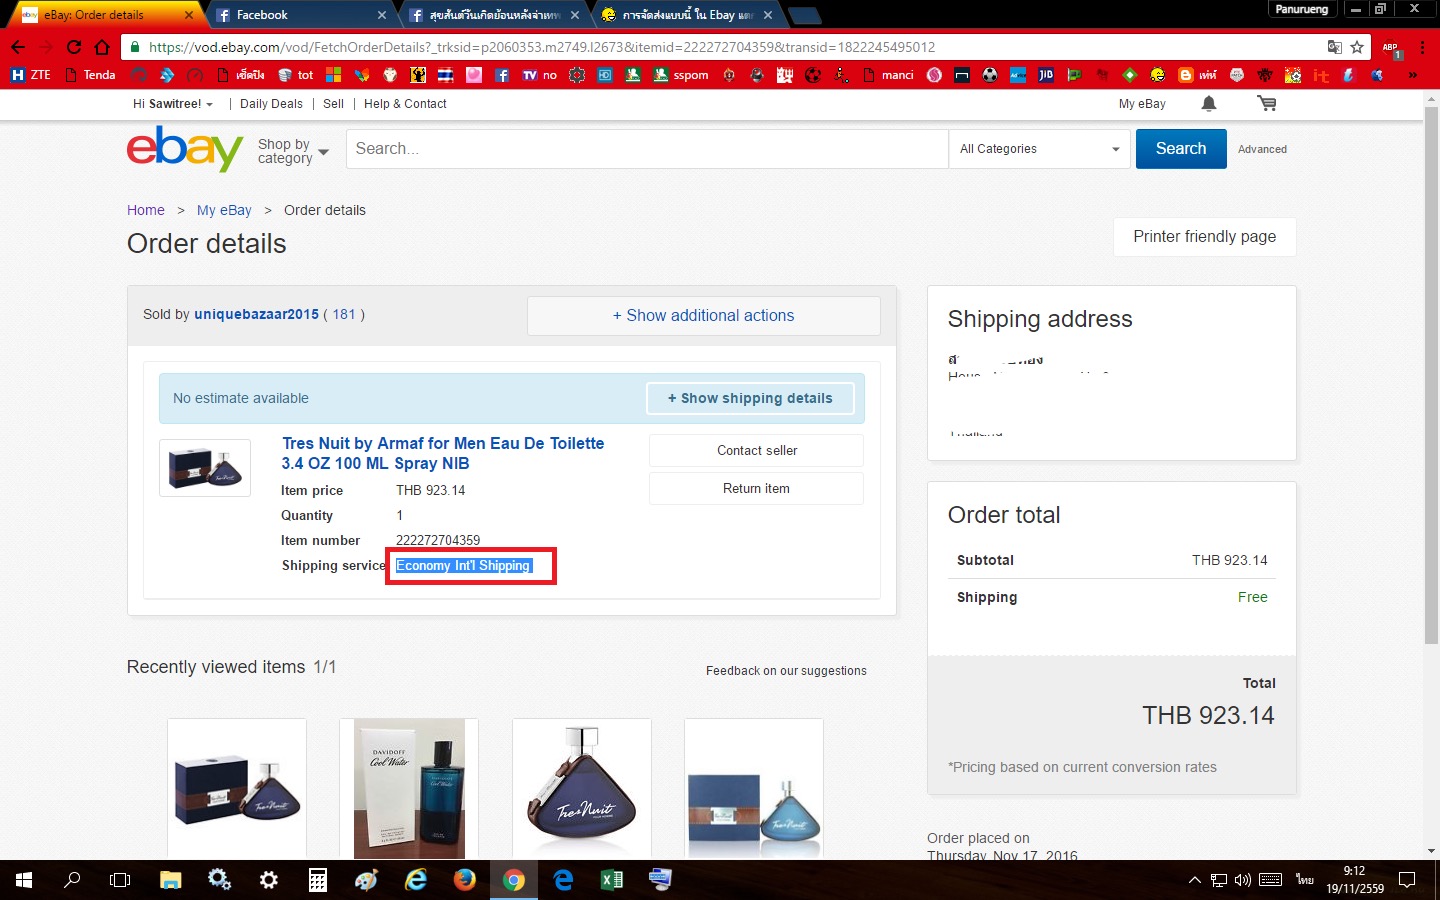Open the Daily Deals menu item

click(x=271, y=104)
